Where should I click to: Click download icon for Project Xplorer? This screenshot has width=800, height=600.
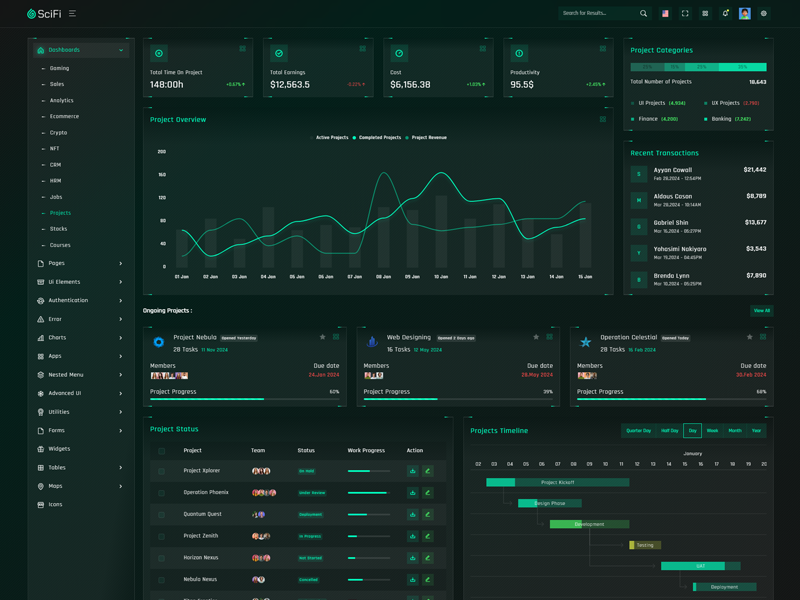pyautogui.click(x=412, y=471)
